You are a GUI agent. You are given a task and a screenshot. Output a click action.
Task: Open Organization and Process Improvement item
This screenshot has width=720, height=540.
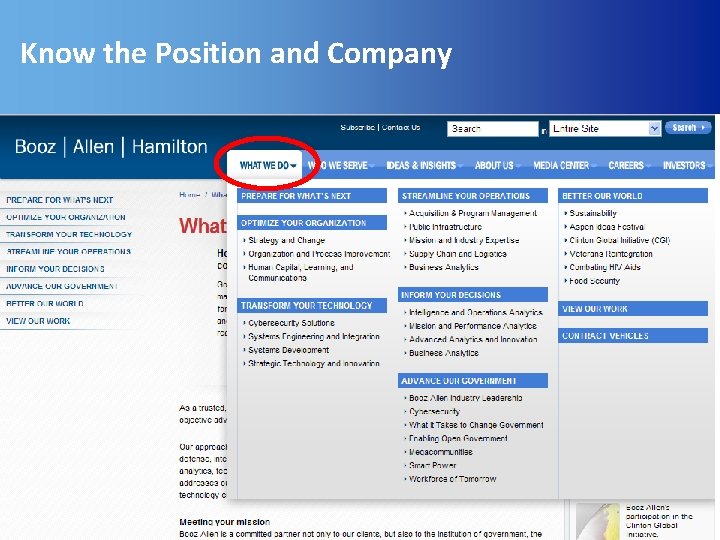click(x=319, y=254)
